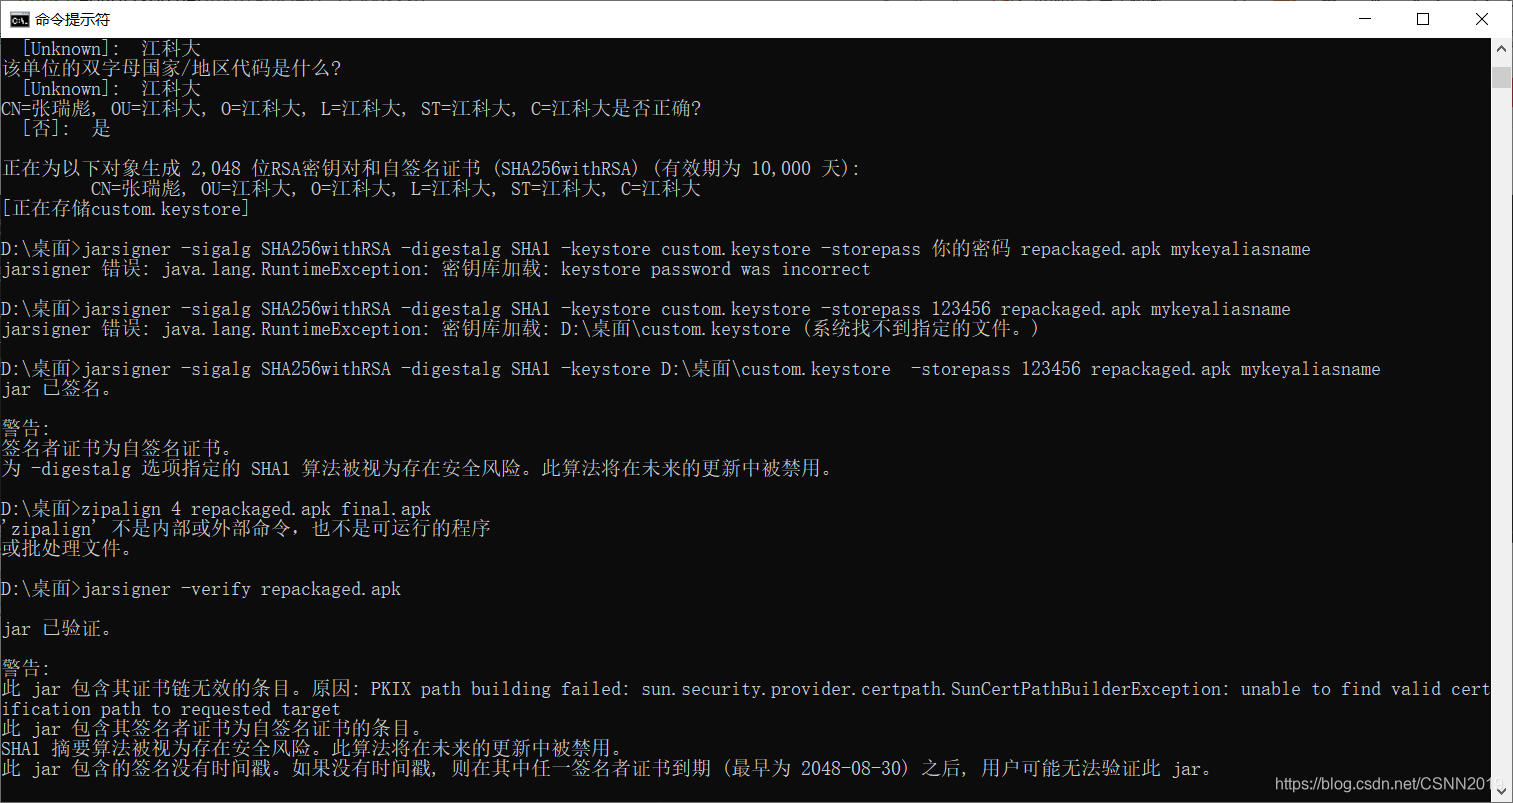Screen dimensions: 1513x803
Task: Click the line "'zipalign' 不是内部或外部命令"
Action: (246, 528)
